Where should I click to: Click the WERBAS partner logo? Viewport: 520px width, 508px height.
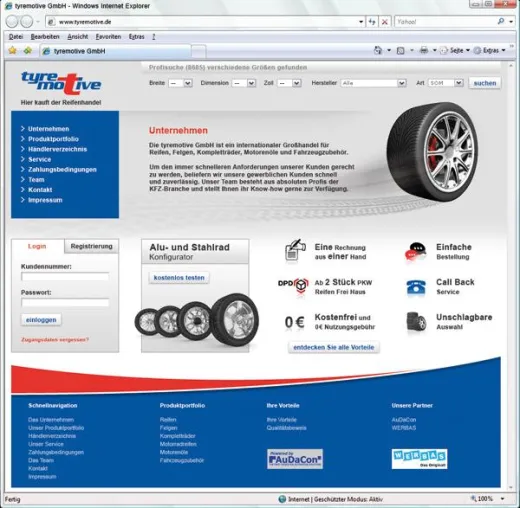[x=419, y=459]
